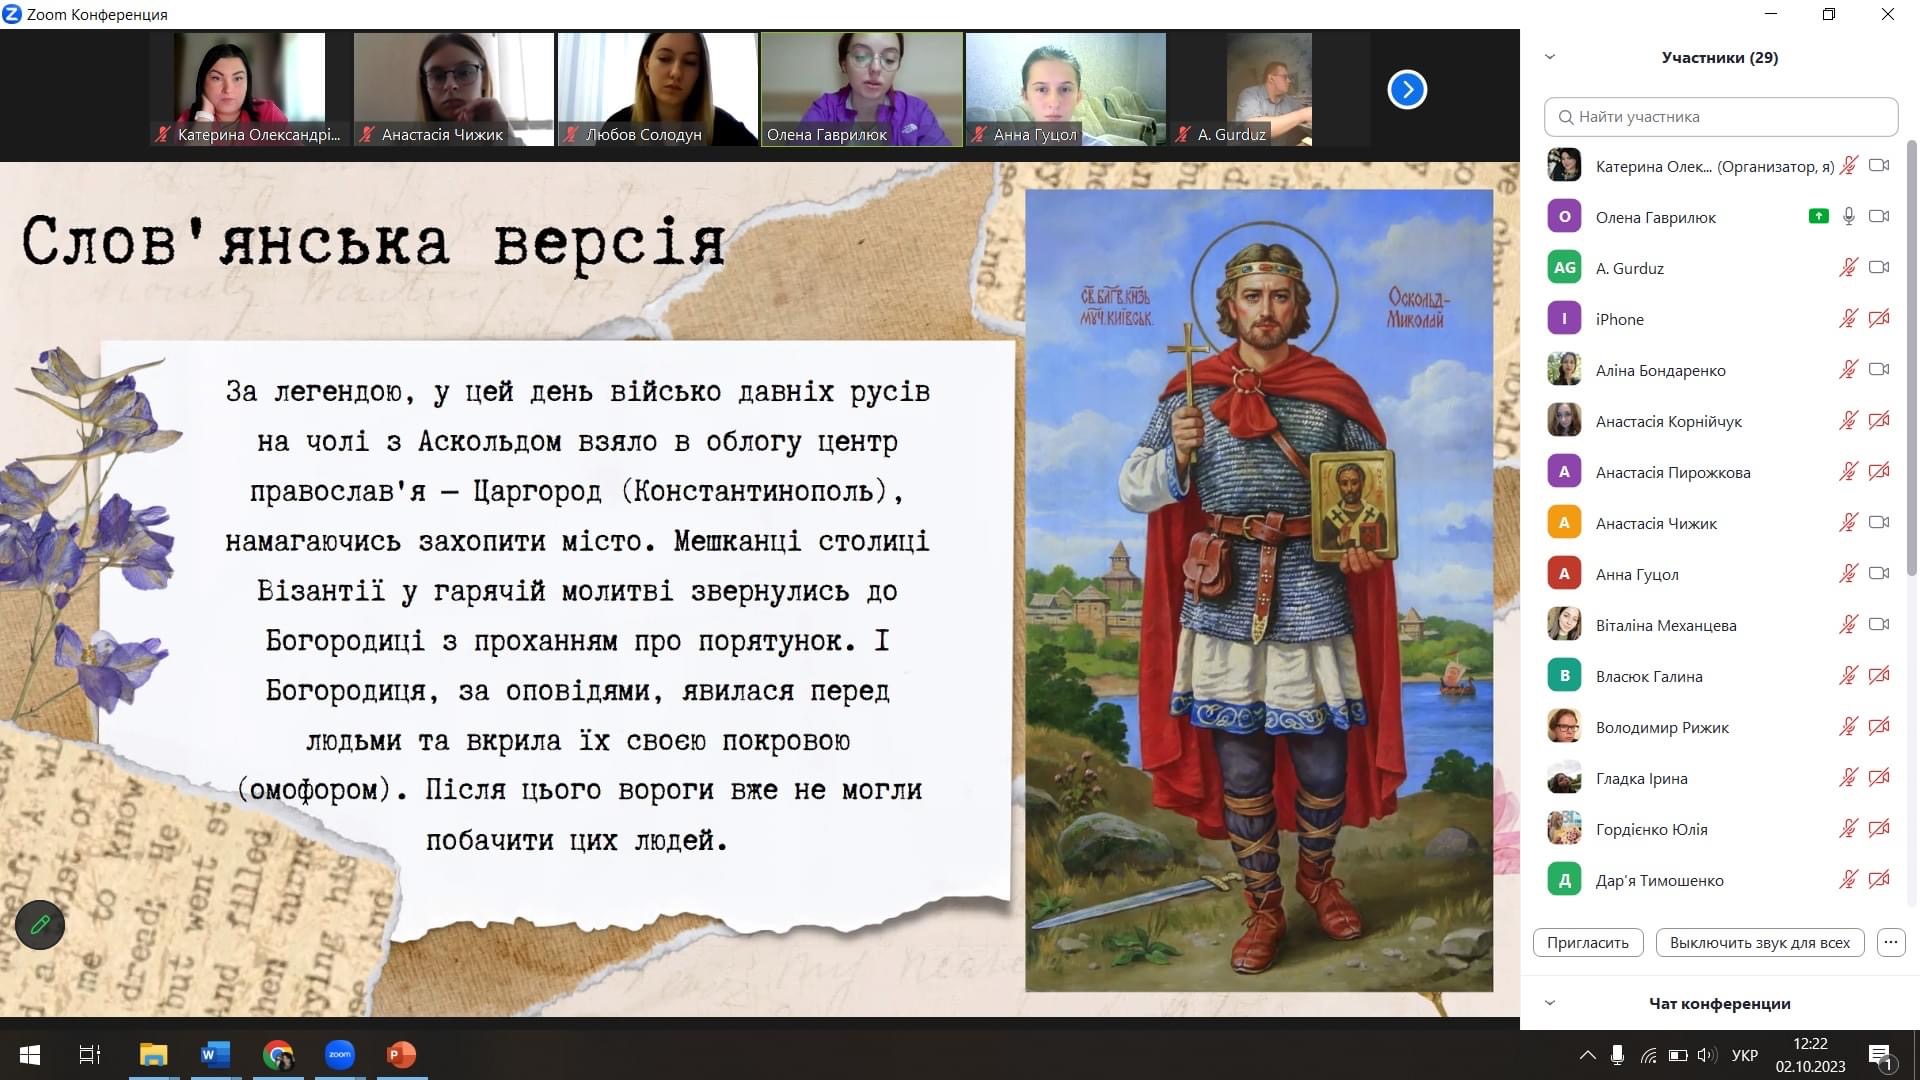Image resolution: width=1920 pixels, height=1080 pixels.
Task: Switch УКР keyboard language
Action: [x=1745, y=1055]
